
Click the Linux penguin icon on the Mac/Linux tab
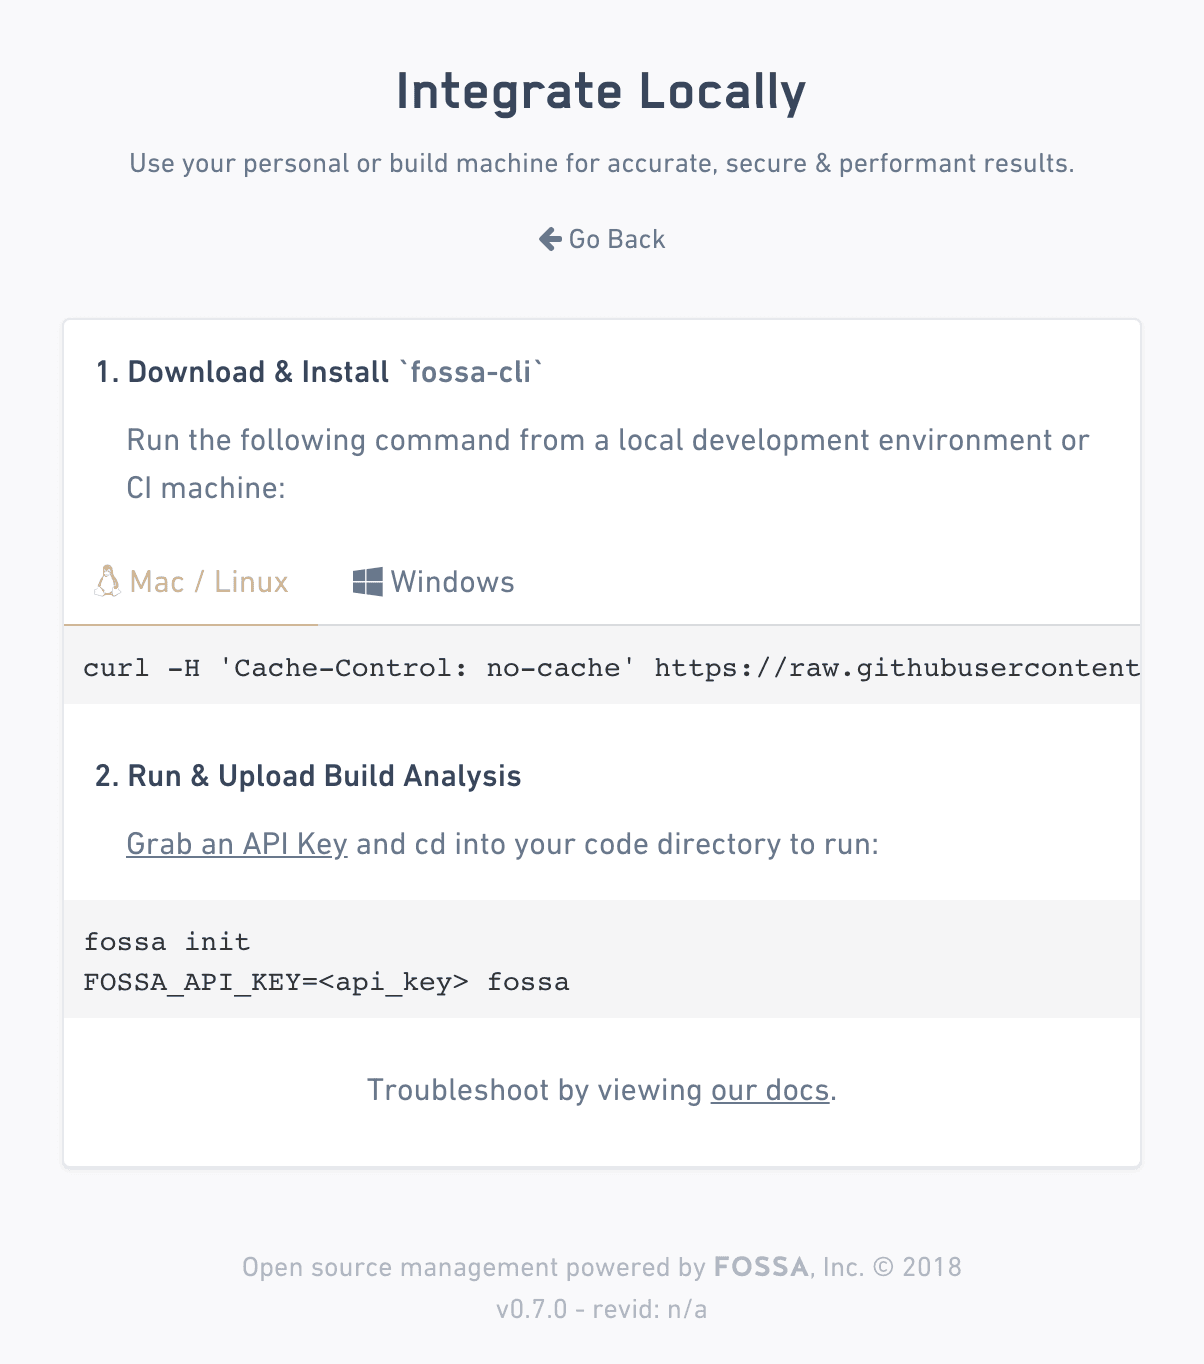(x=110, y=581)
